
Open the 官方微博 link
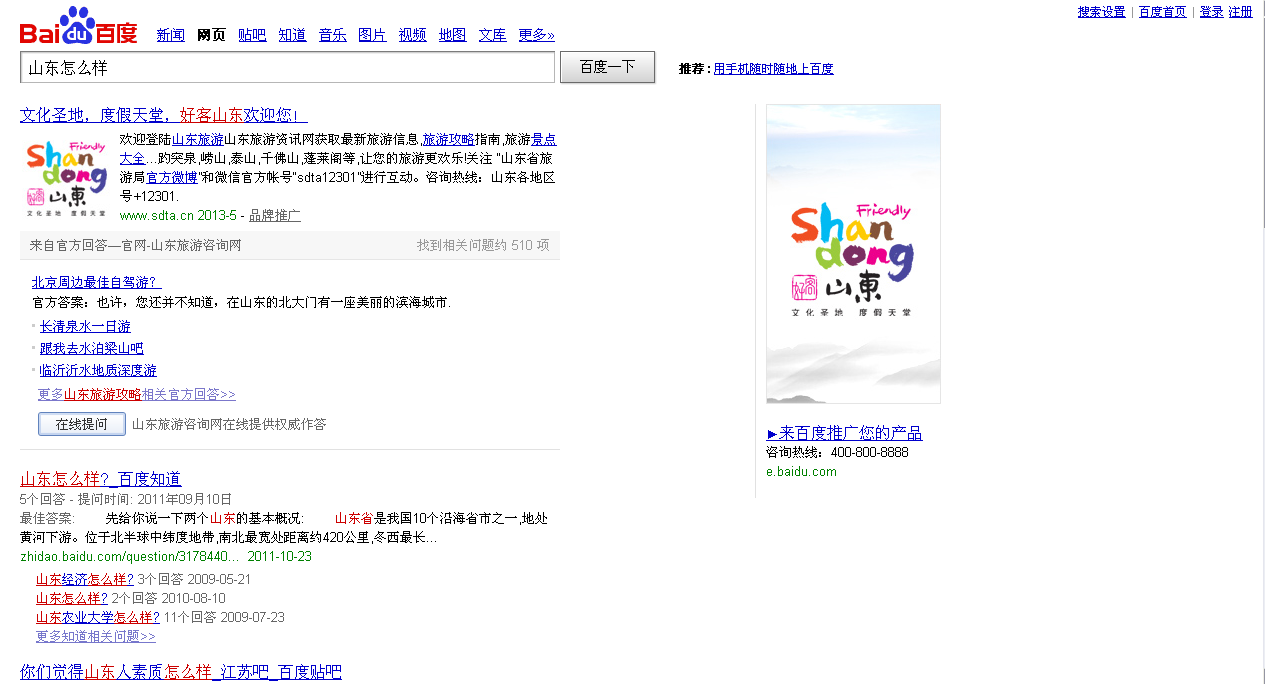pos(172,178)
